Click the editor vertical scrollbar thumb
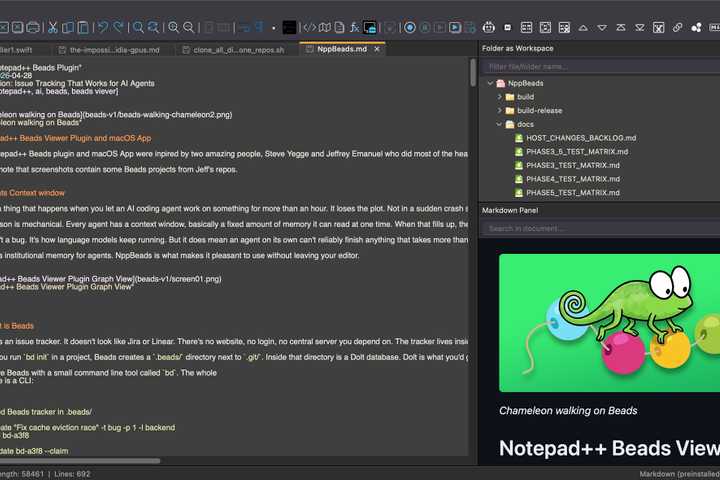Screen dimensions: 720x480 tap(473, 73)
